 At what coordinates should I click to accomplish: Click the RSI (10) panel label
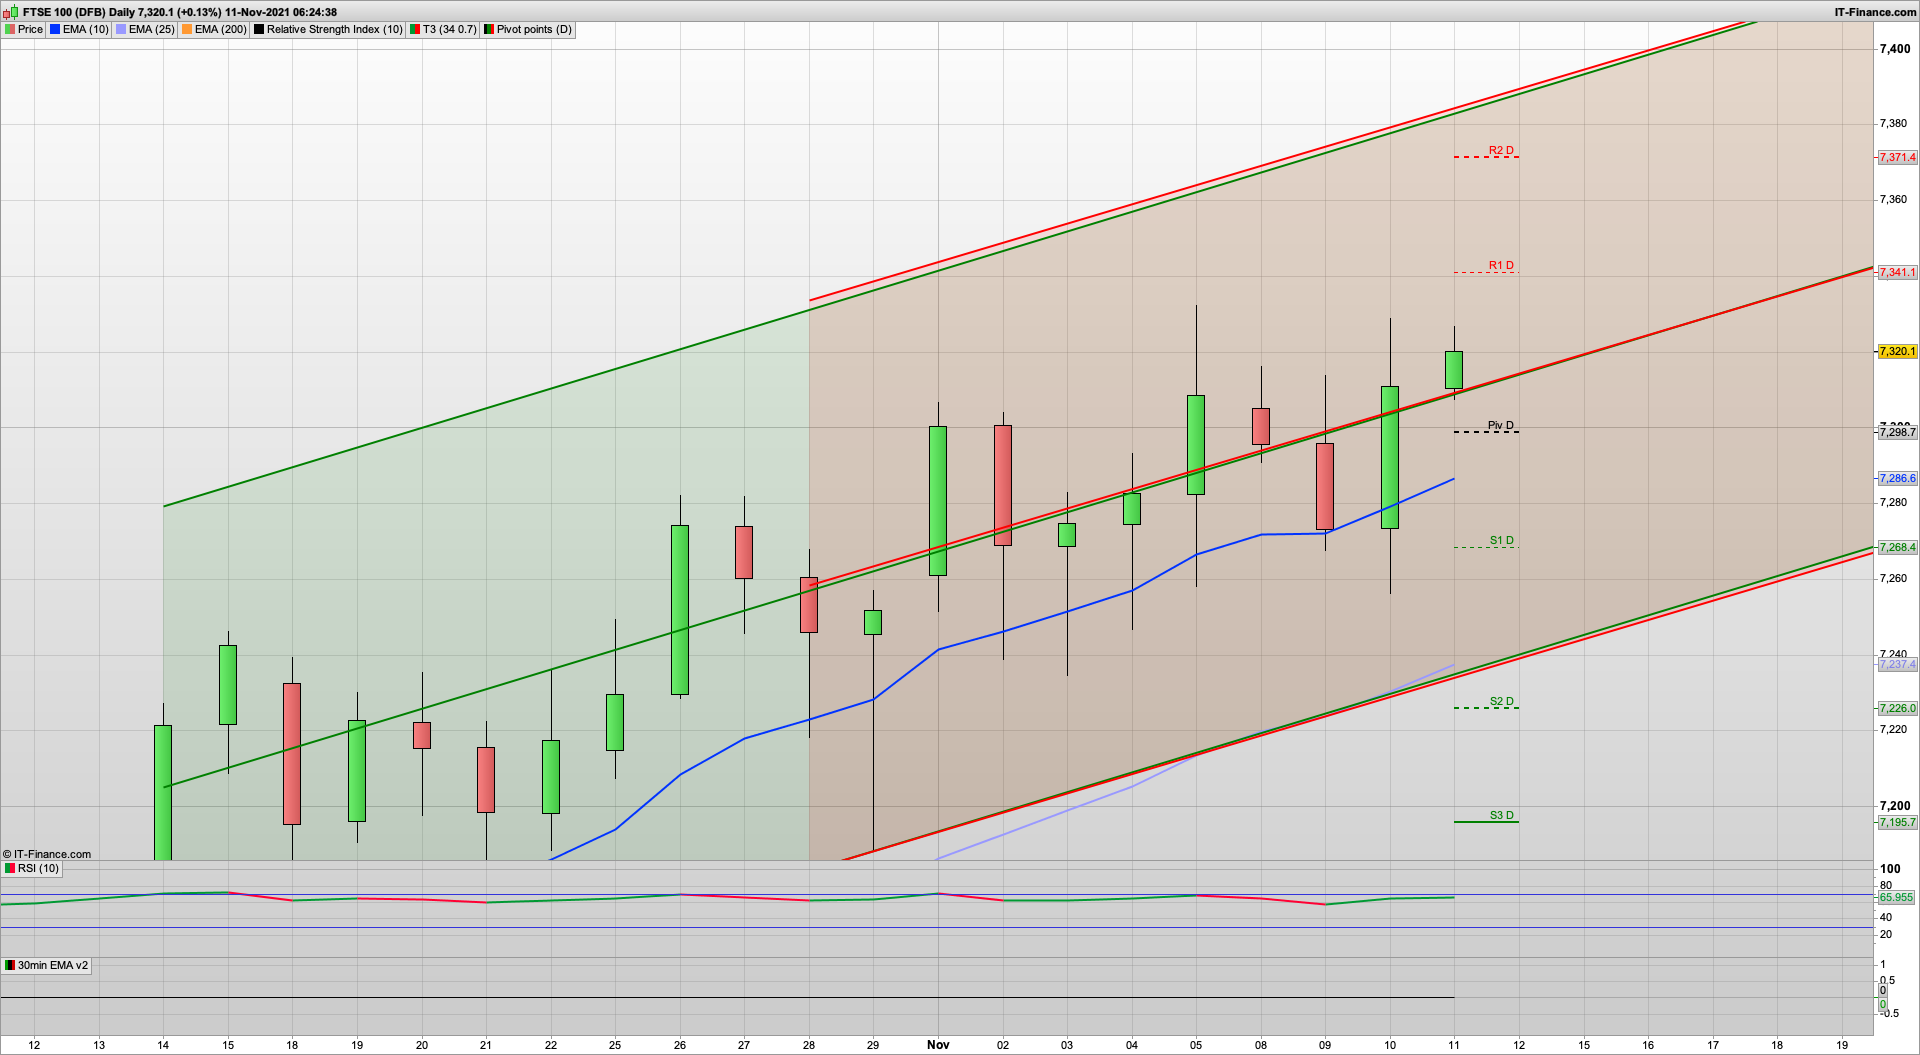pos(38,868)
